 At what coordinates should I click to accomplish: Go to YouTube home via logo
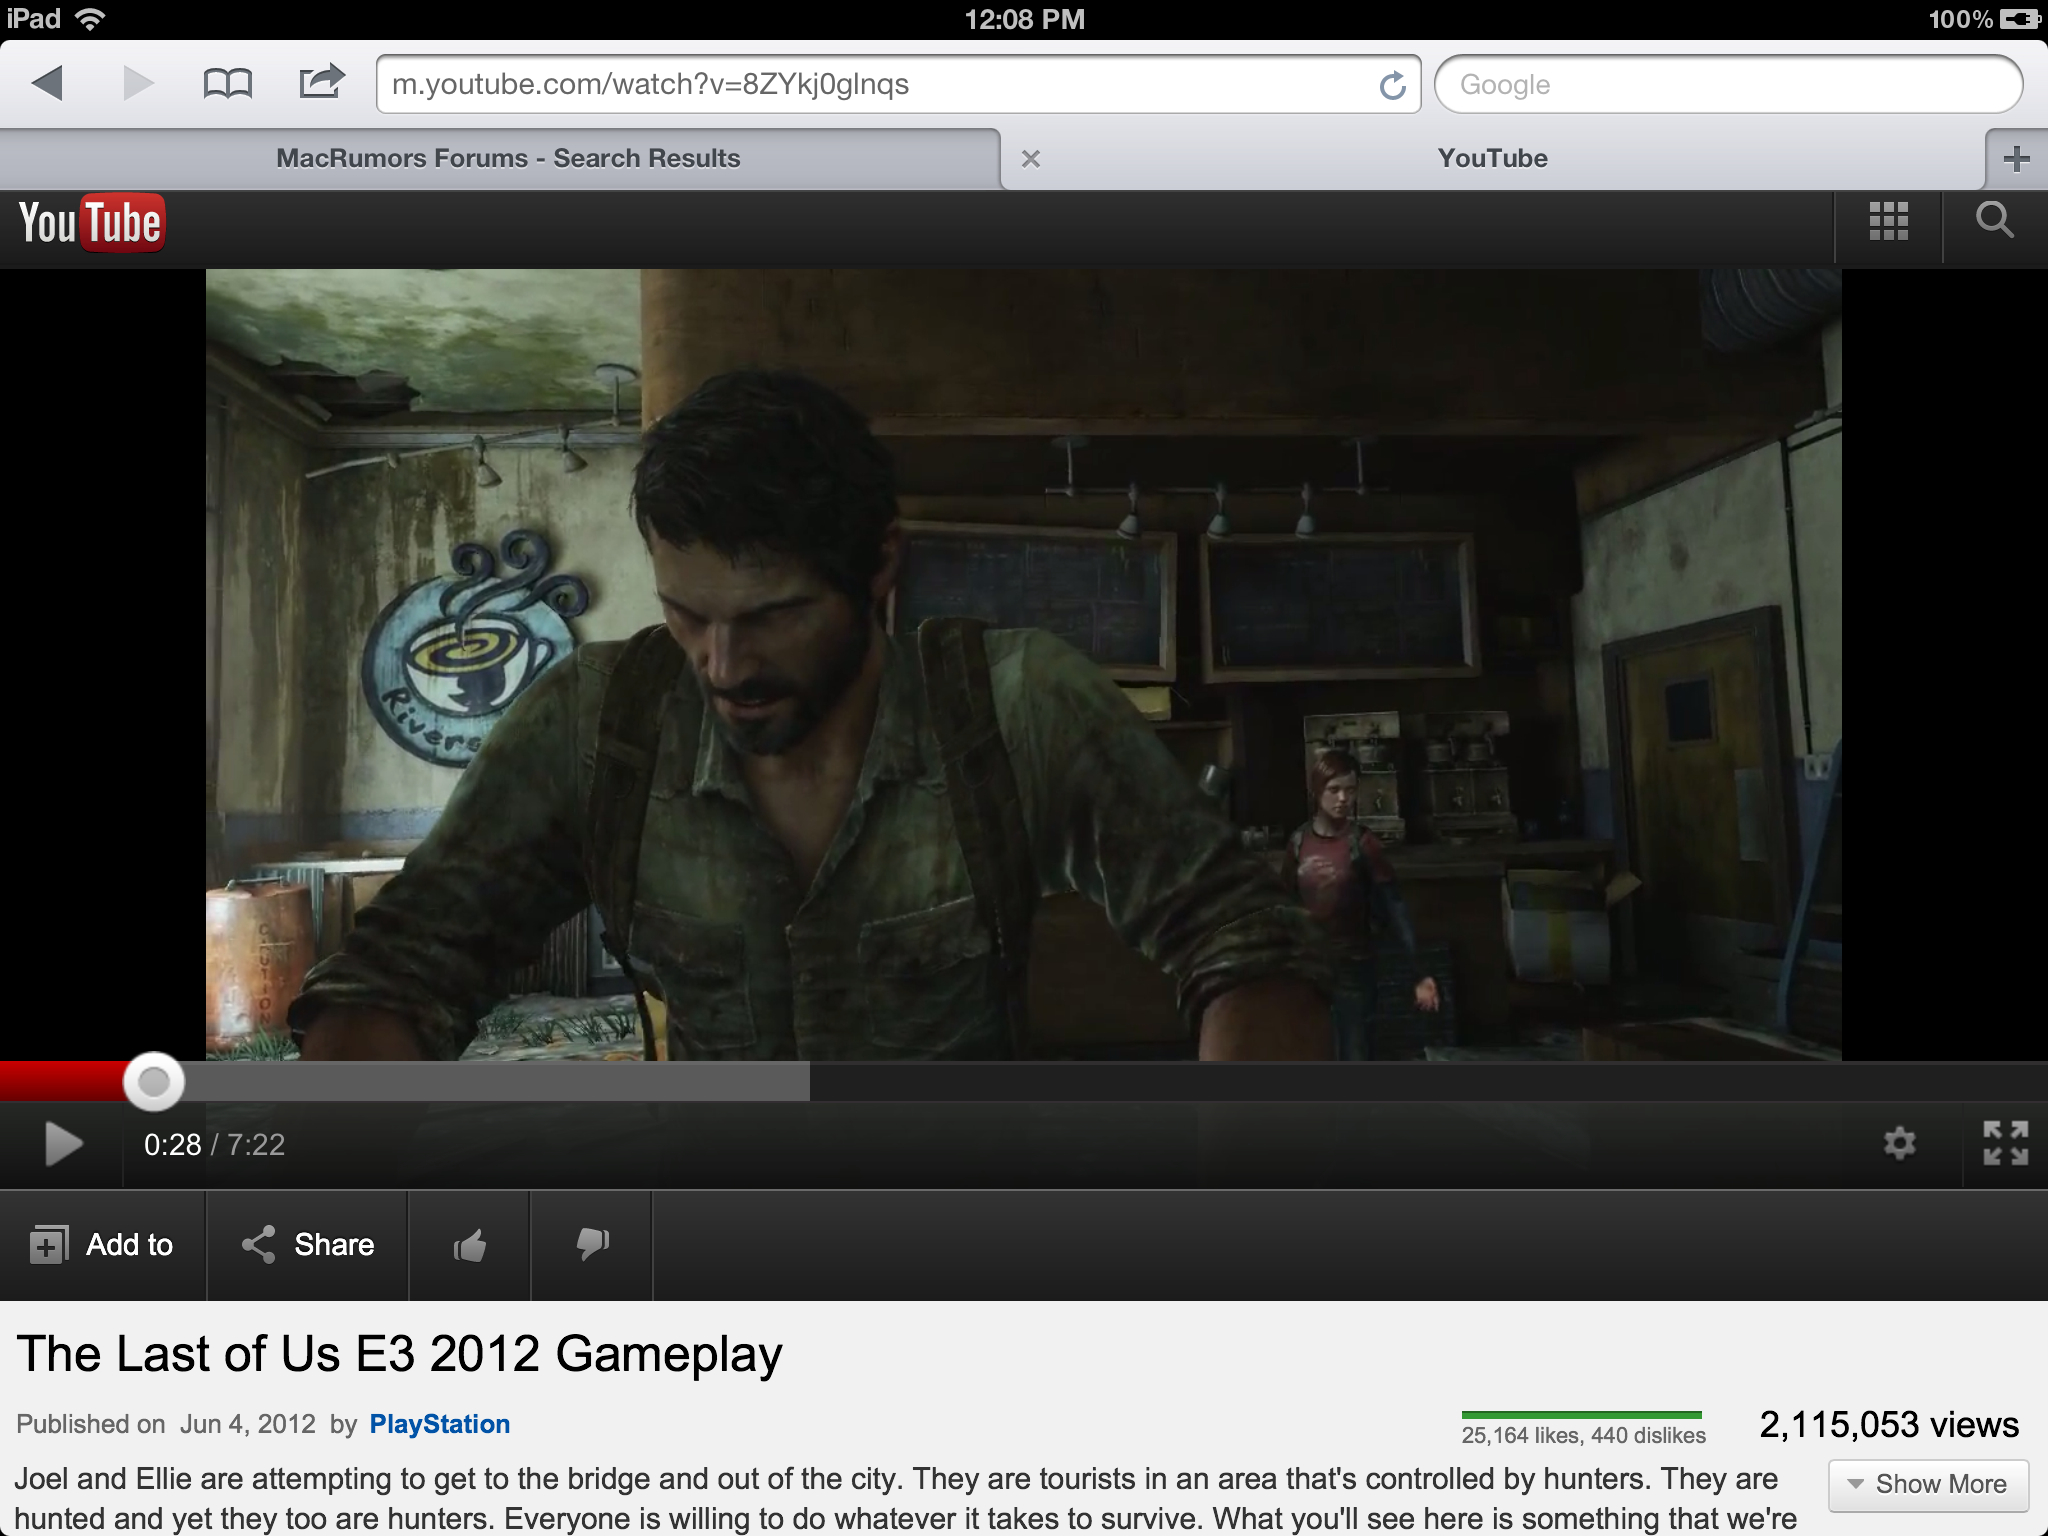[91, 222]
